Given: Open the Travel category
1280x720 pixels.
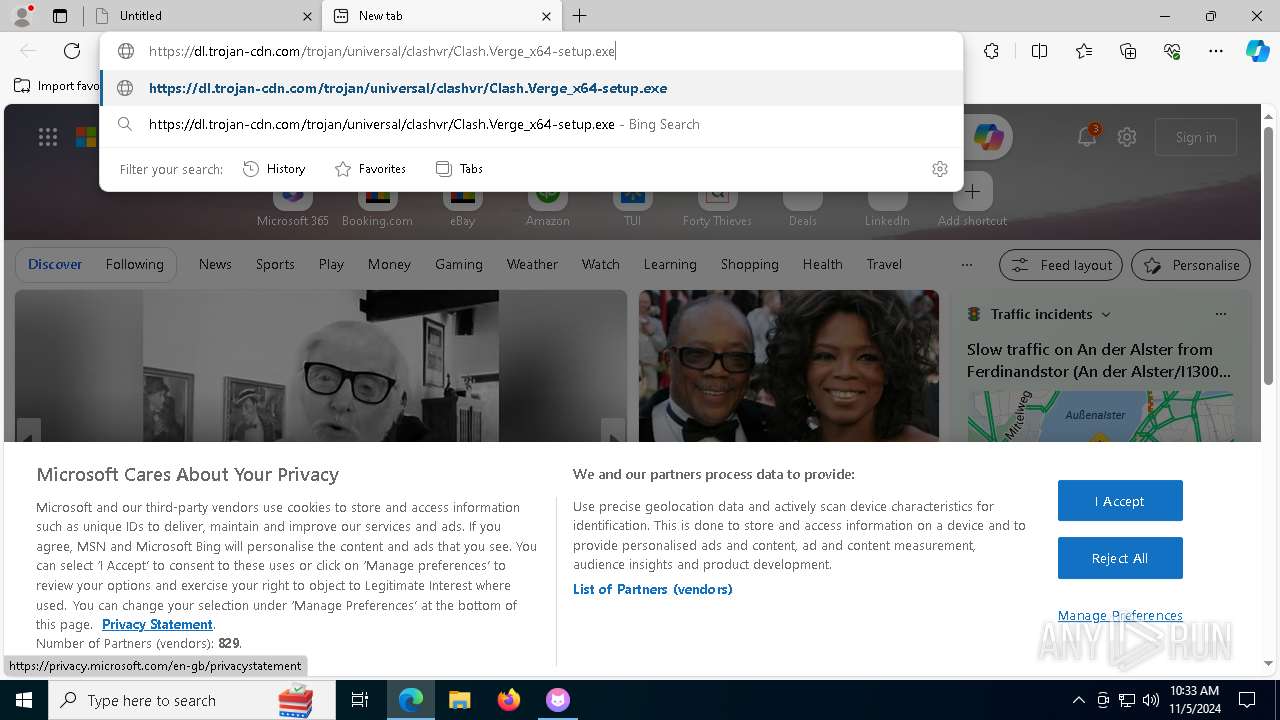Looking at the screenshot, I should [x=884, y=264].
